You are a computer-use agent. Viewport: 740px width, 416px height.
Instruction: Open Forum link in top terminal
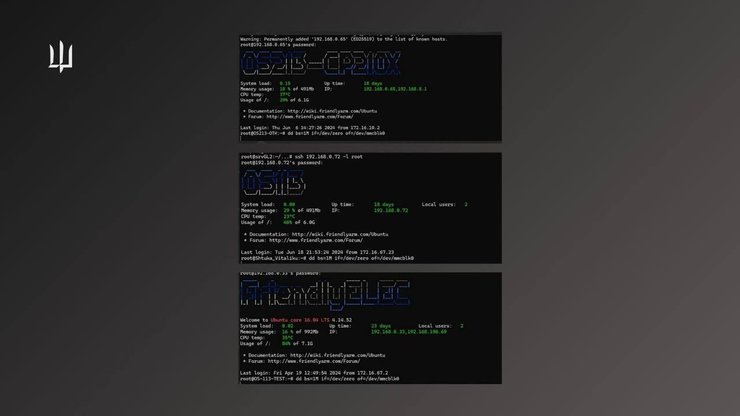[310, 117]
